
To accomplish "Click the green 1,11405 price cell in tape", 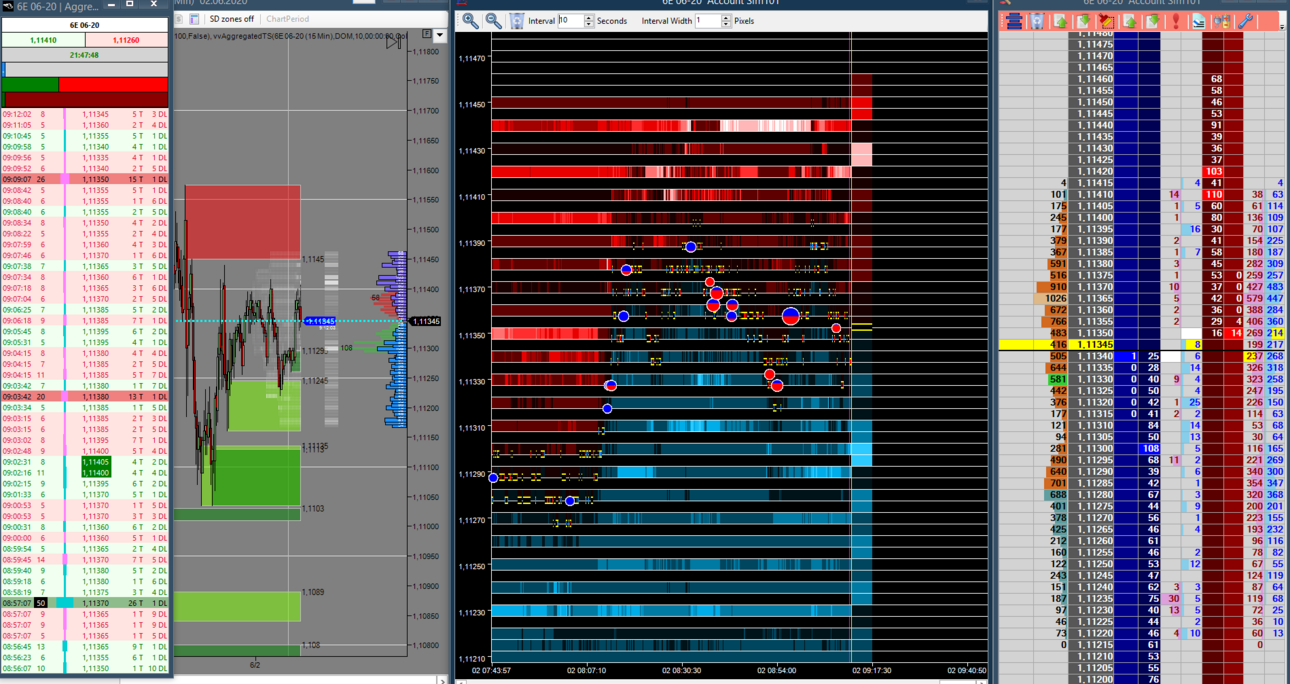I will coord(96,462).
